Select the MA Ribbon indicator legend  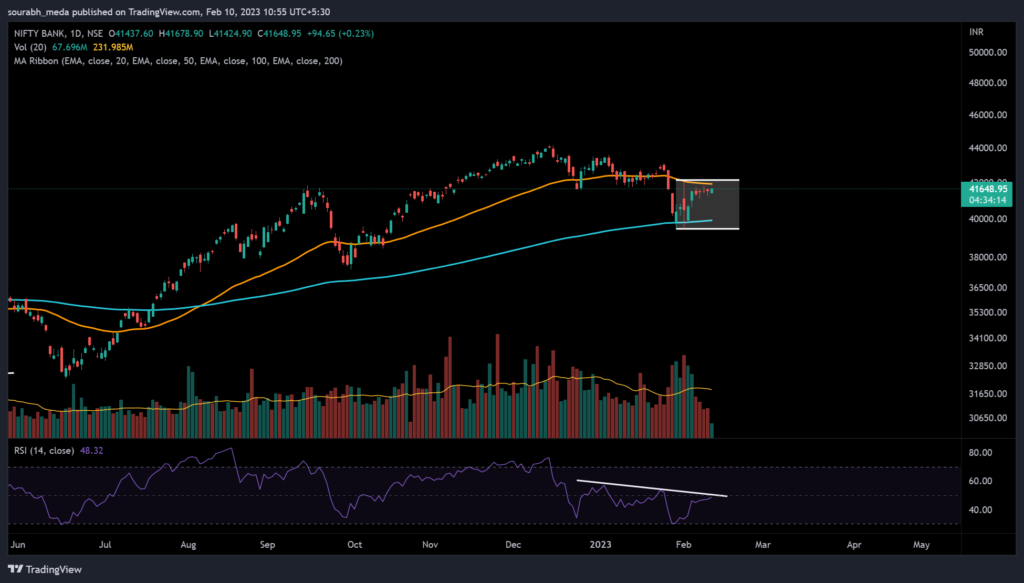(x=178, y=61)
